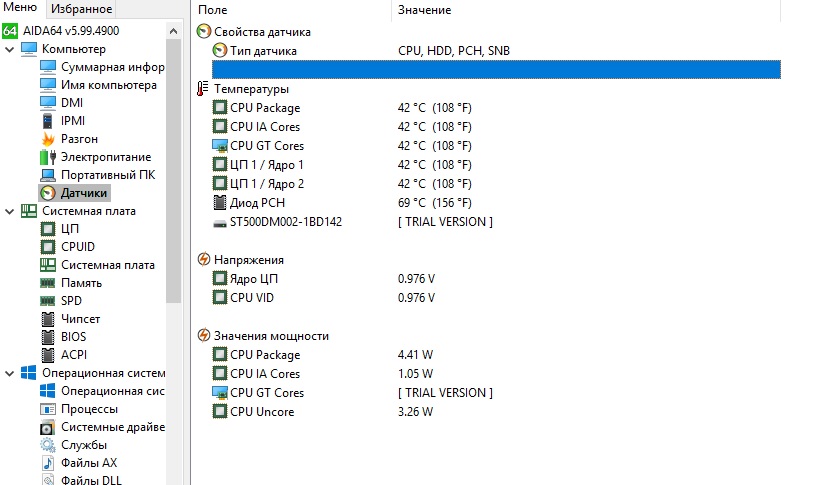
Task: Open the BIOS tree item
Action: point(73,337)
